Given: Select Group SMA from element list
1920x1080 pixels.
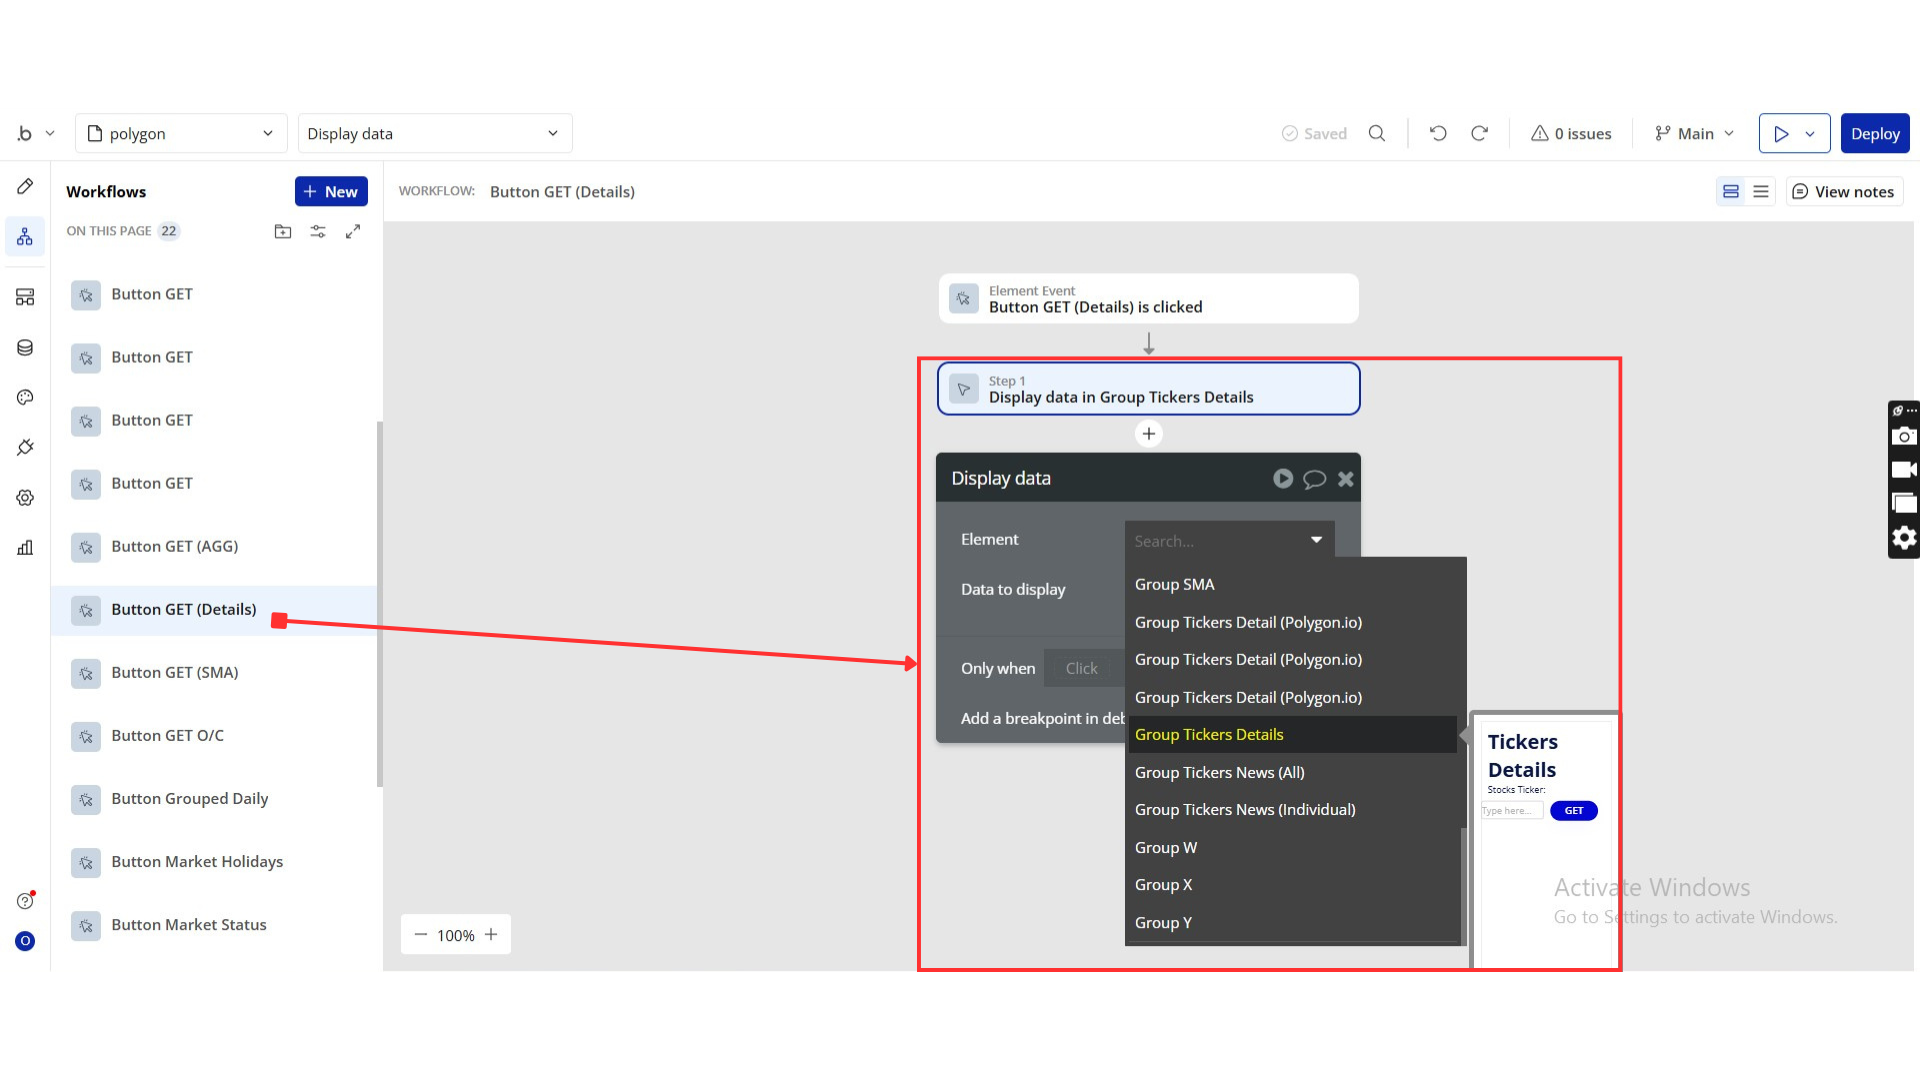Looking at the screenshot, I should click(x=1174, y=584).
